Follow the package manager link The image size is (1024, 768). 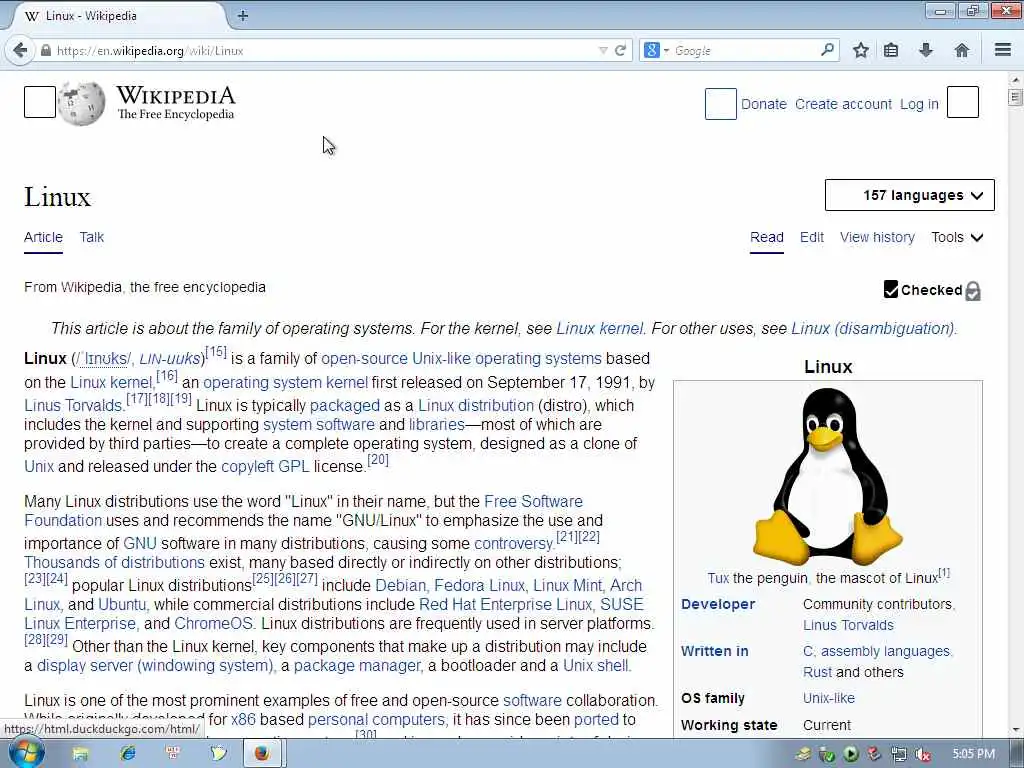click(x=357, y=665)
